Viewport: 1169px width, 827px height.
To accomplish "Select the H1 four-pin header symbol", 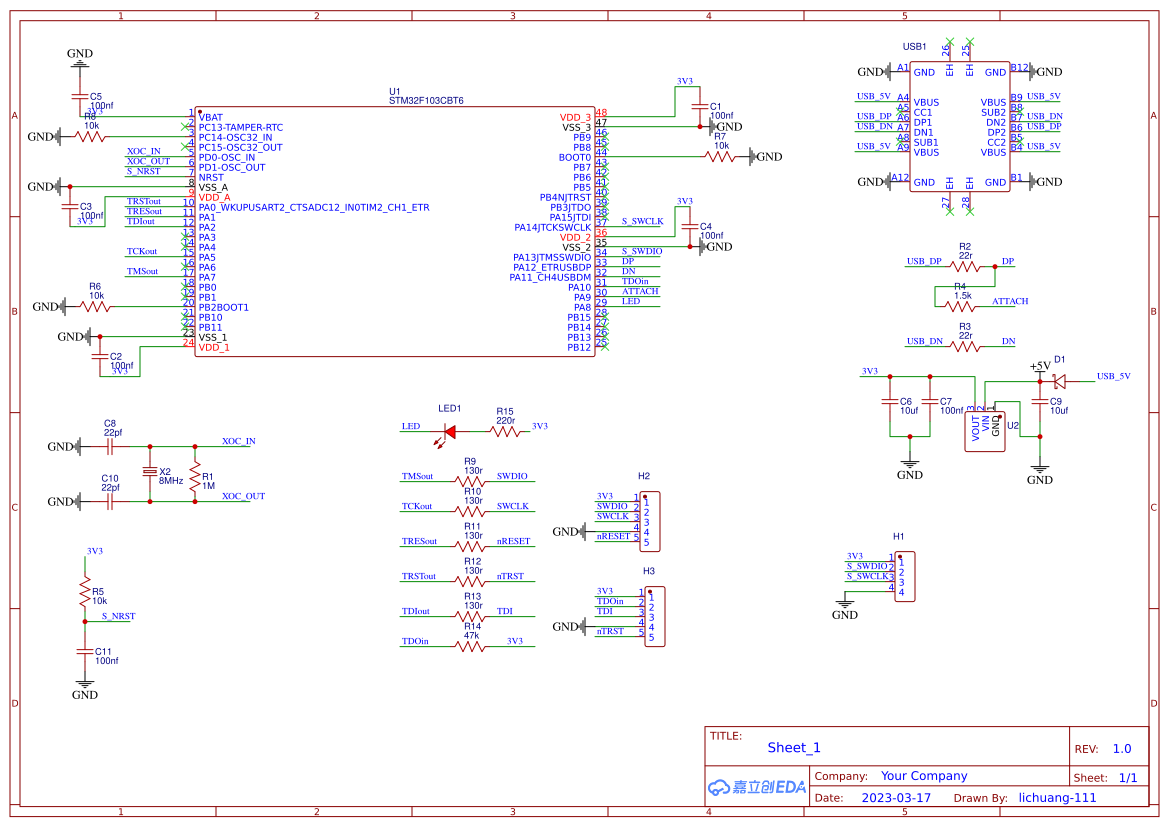I will coord(904,576).
